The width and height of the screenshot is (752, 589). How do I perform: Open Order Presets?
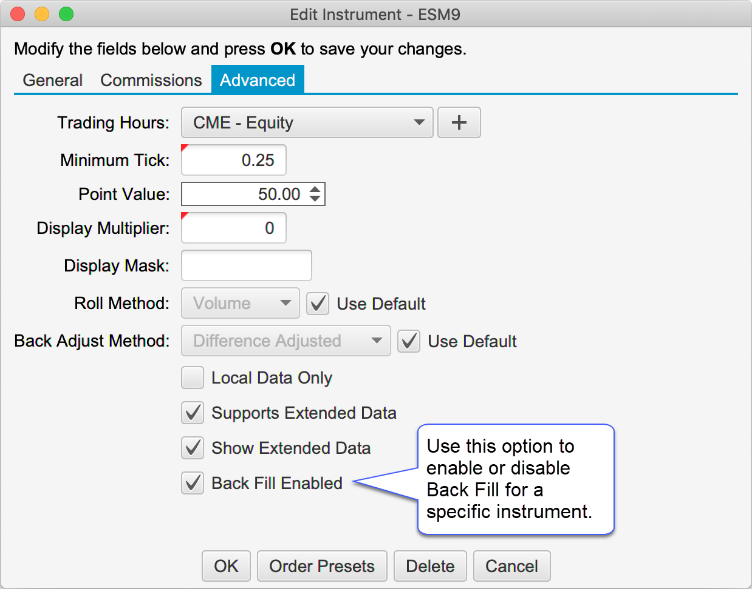(x=321, y=566)
